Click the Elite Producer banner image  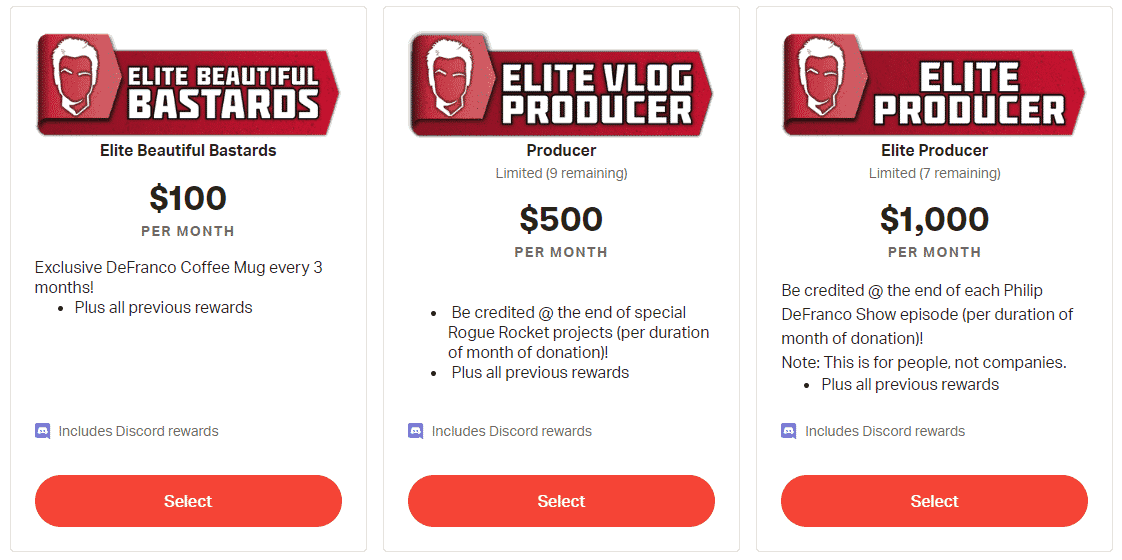(x=934, y=85)
